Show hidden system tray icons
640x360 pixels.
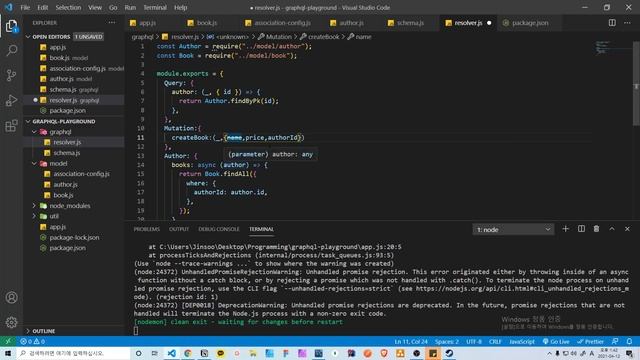point(549,353)
